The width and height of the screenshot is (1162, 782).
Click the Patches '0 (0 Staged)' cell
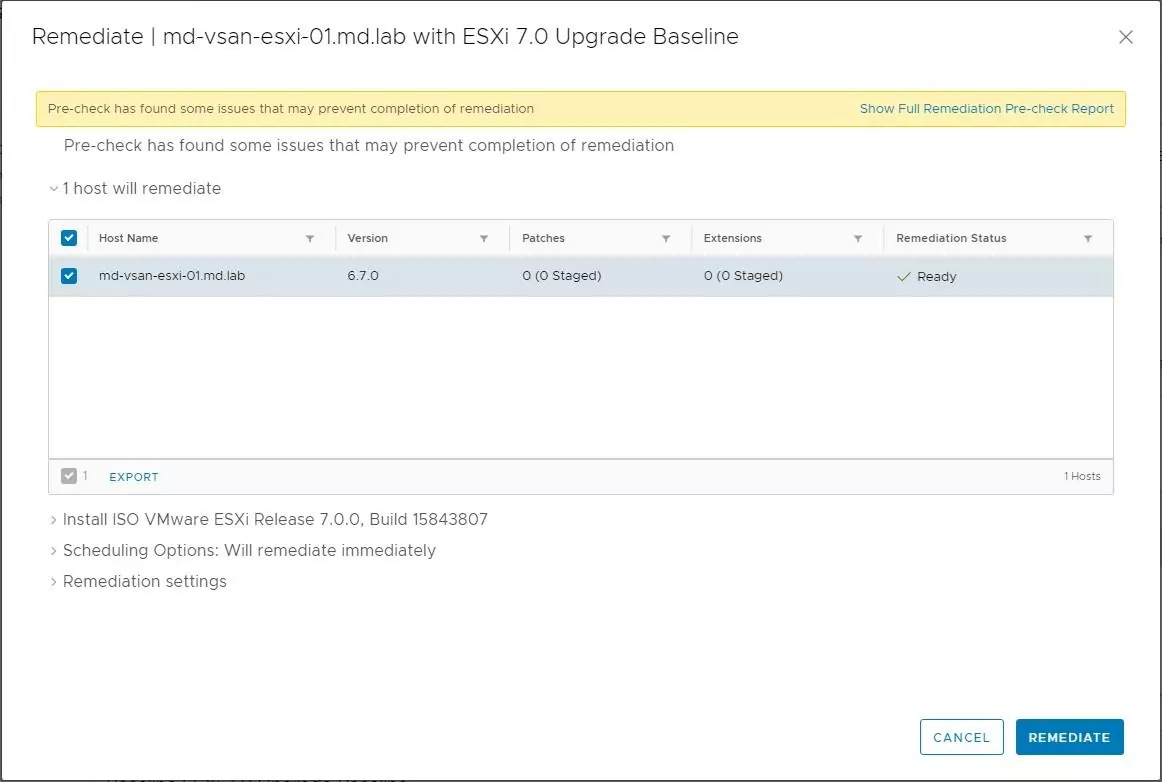point(562,276)
